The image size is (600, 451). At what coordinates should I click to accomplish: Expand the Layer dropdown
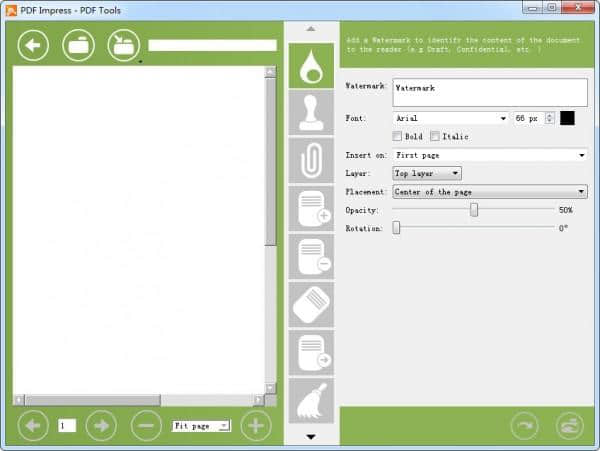tap(427, 173)
